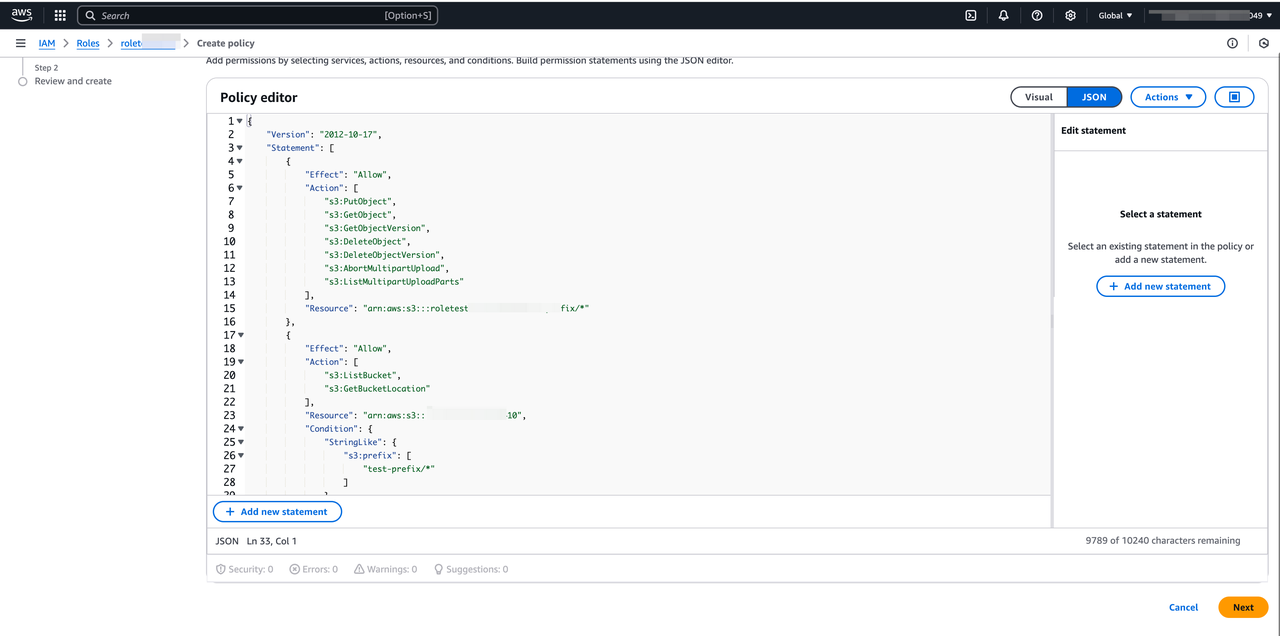Open the services grid menu icon
The image size is (1280, 636).
(x=60, y=15)
